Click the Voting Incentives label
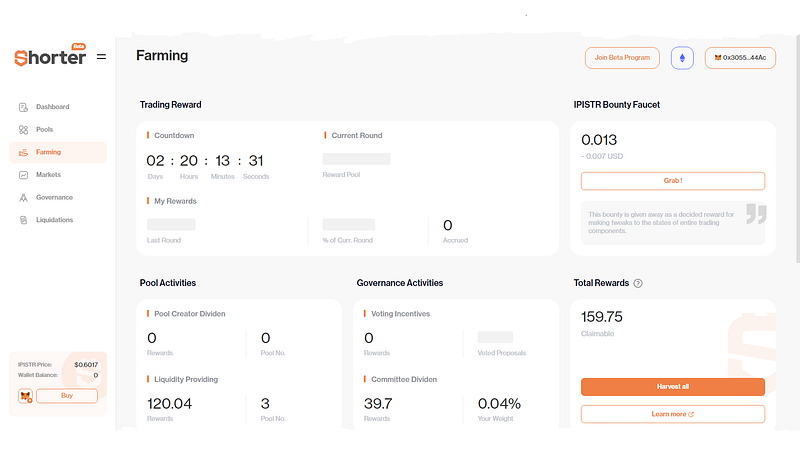Viewport: 800px width, 449px height. point(400,314)
